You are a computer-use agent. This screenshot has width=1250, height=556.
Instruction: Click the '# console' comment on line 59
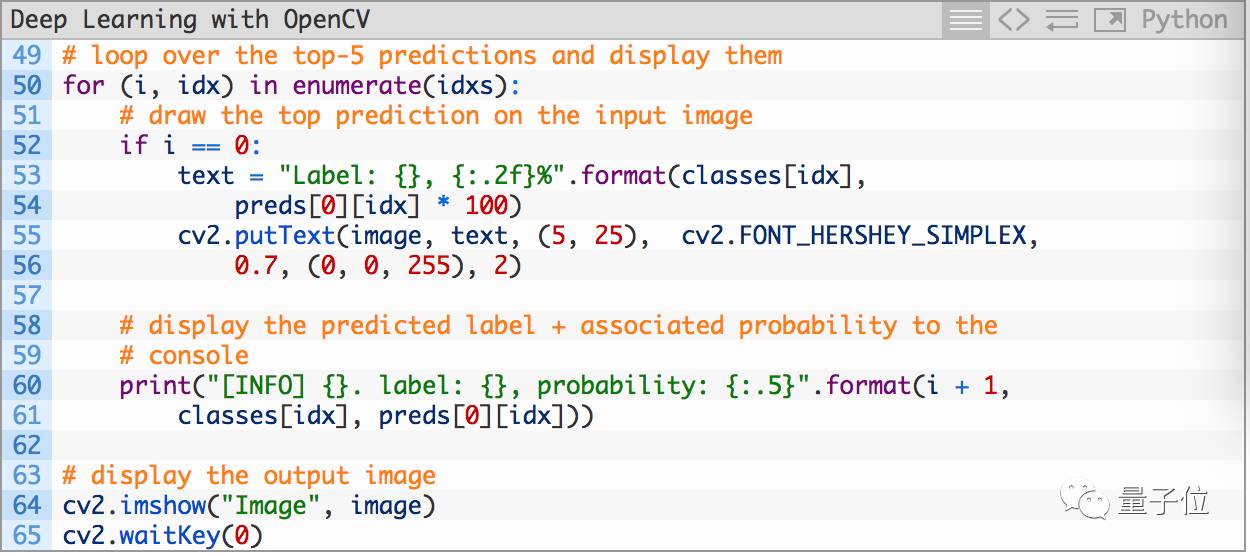184,355
